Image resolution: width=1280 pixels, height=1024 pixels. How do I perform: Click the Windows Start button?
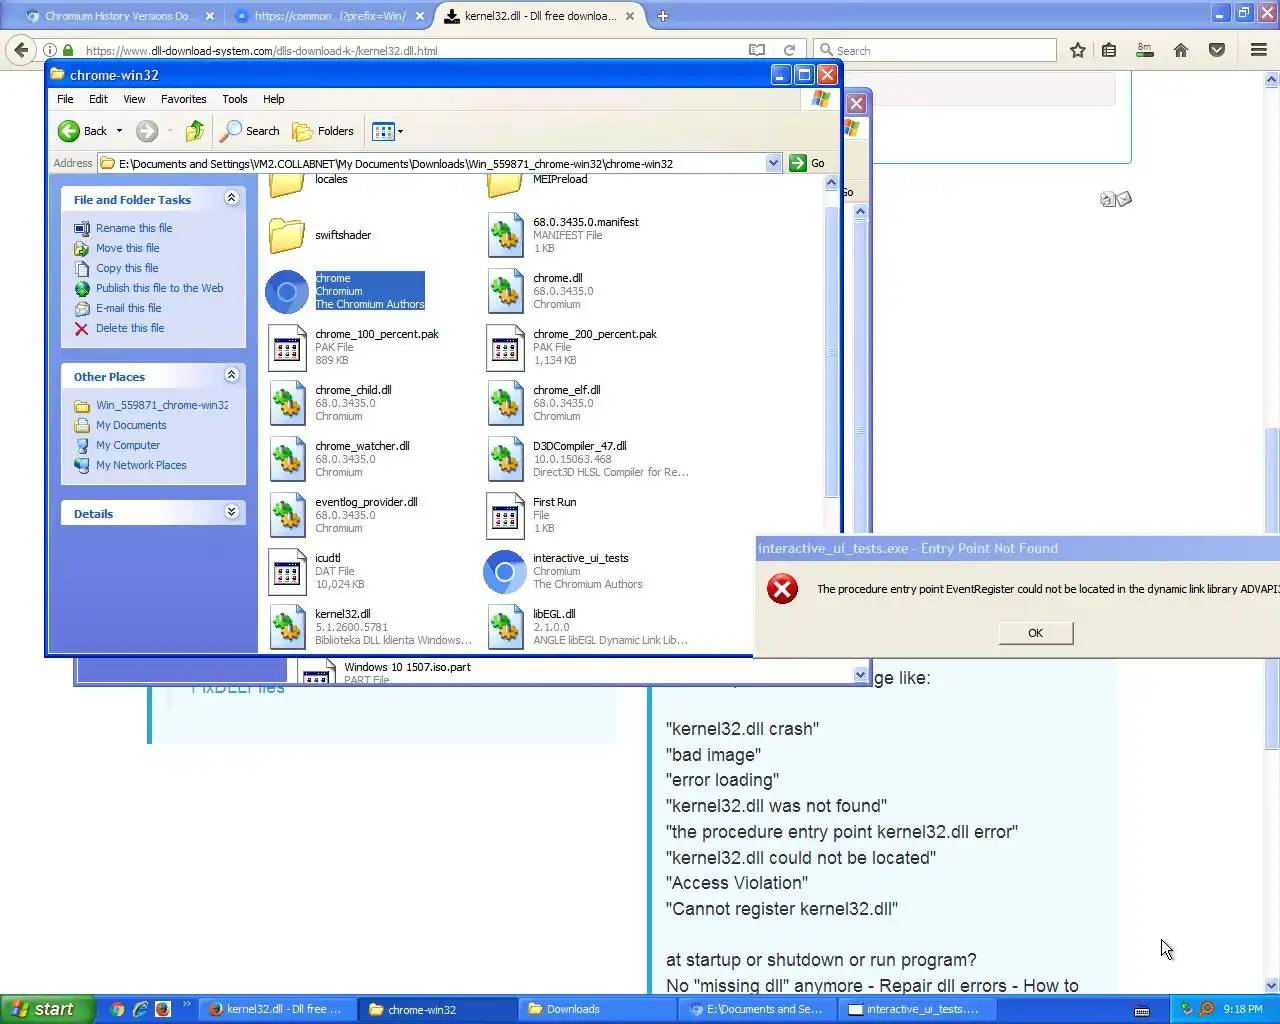pos(46,1009)
